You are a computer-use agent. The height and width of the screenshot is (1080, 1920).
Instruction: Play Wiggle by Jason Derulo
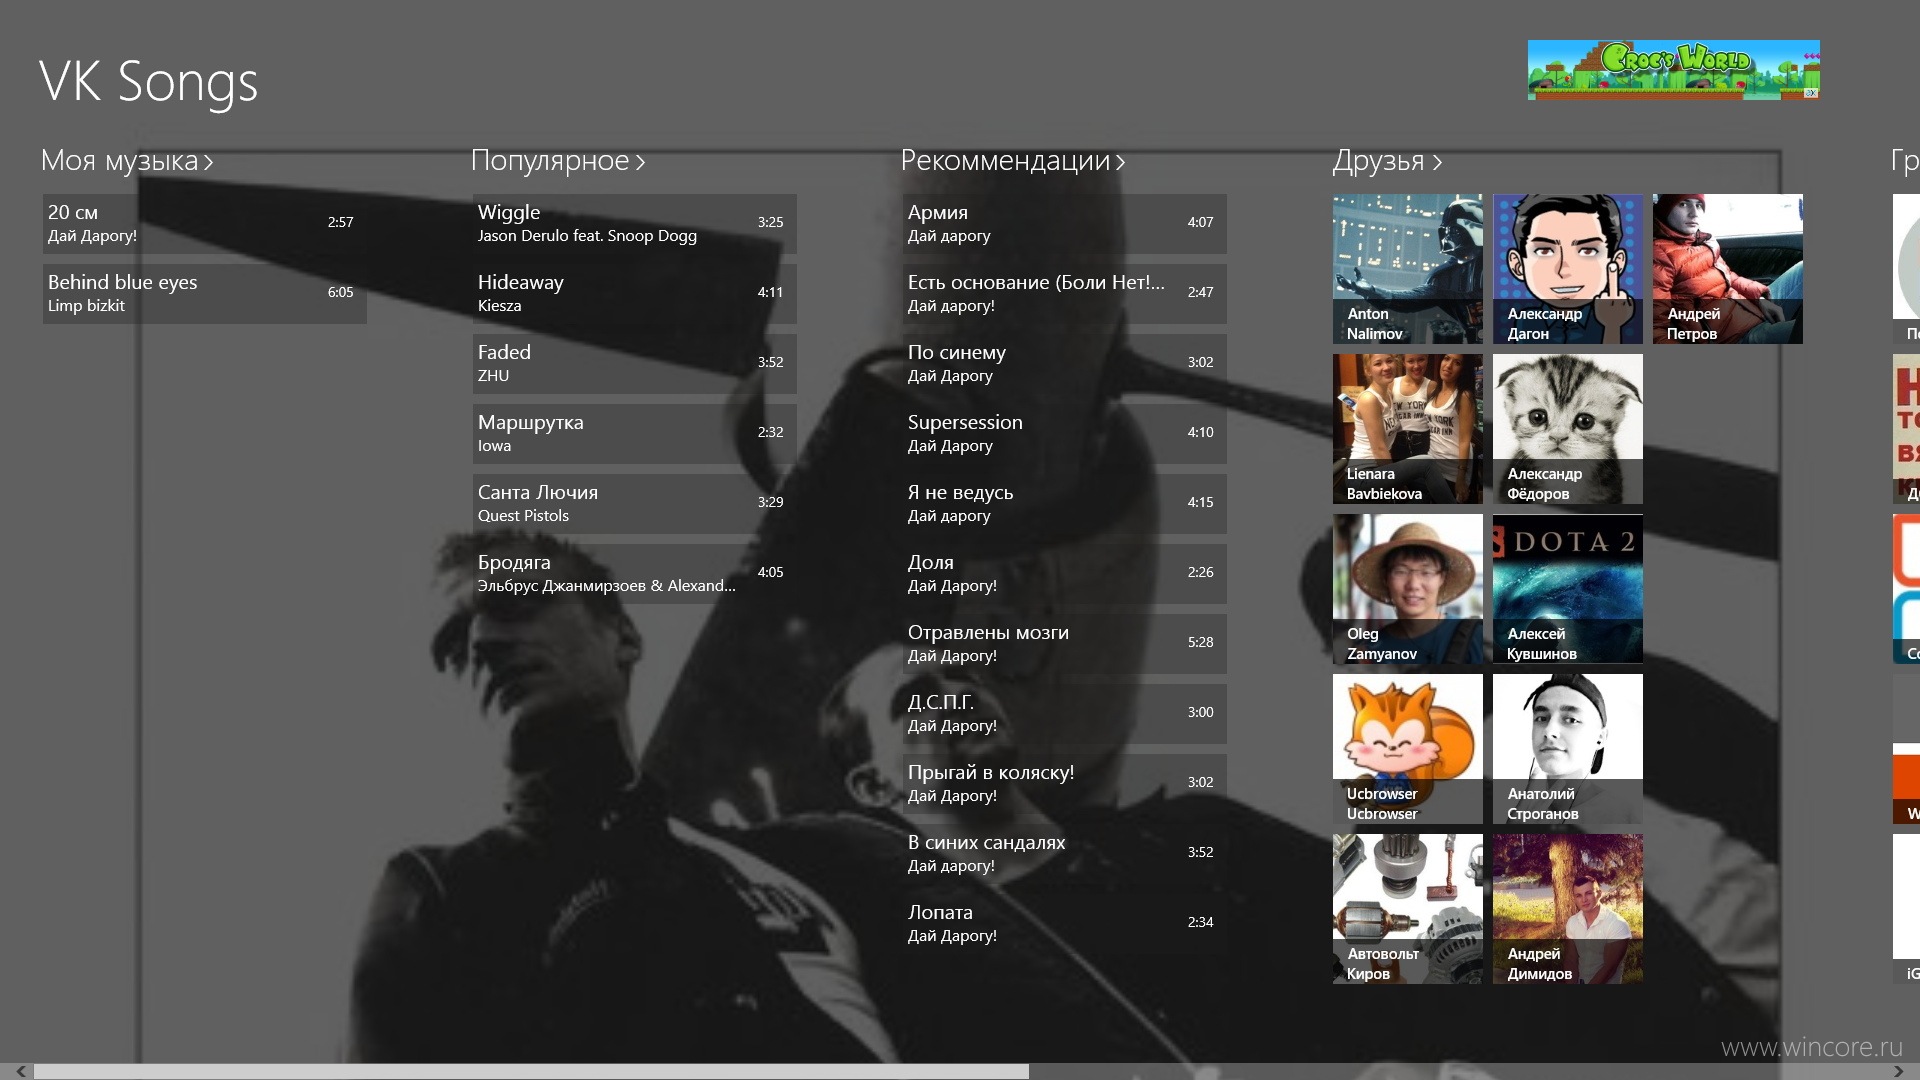click(634, 223)
